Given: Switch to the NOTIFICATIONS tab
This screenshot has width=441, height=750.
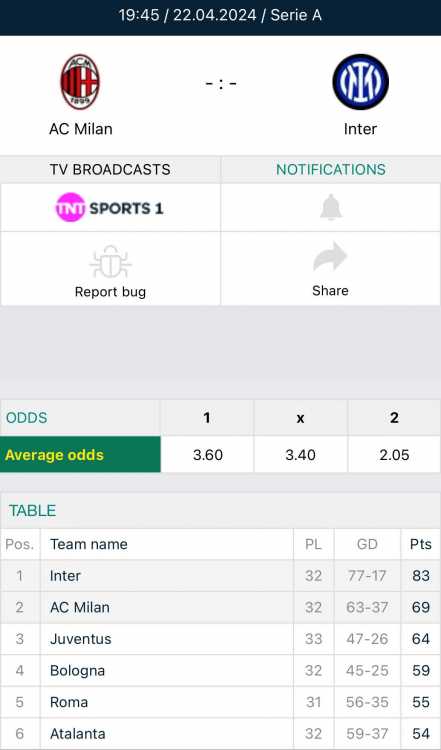Looking at the screenshot, I should coord(331,169).
